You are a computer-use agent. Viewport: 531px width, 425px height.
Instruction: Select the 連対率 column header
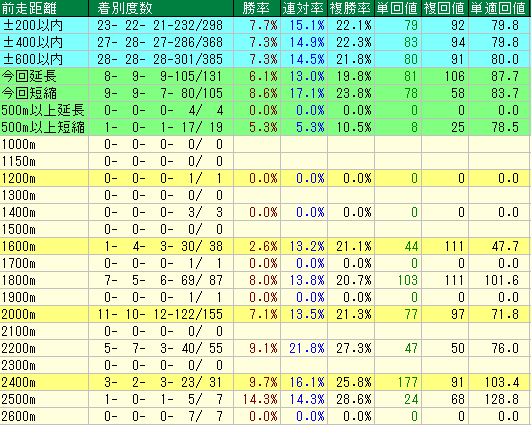coord(304,8)
